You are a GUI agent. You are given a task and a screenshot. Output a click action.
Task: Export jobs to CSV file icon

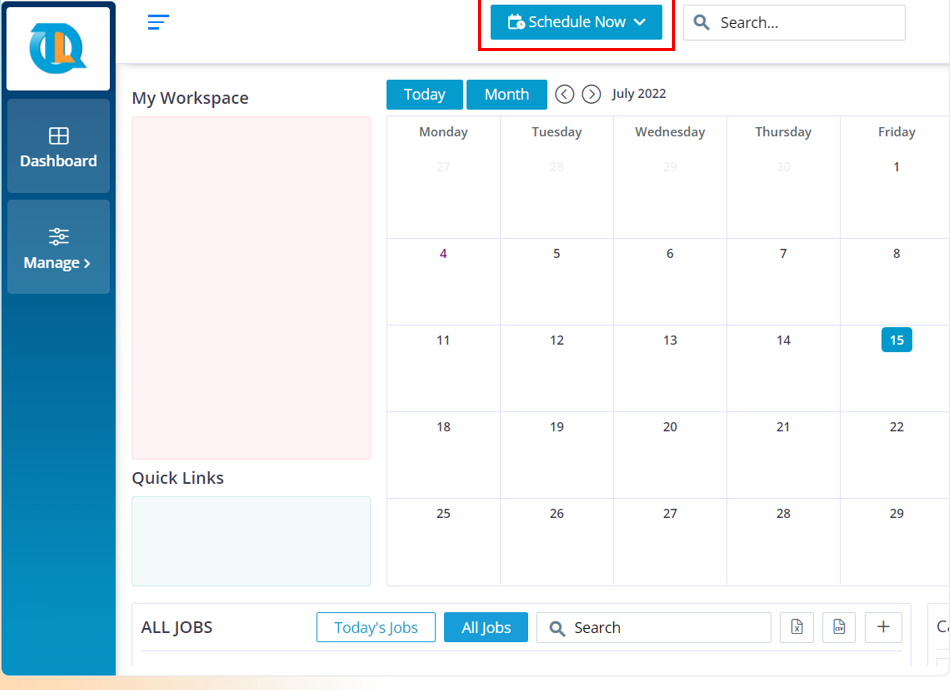pyautogui.click(x=839, y=627)
